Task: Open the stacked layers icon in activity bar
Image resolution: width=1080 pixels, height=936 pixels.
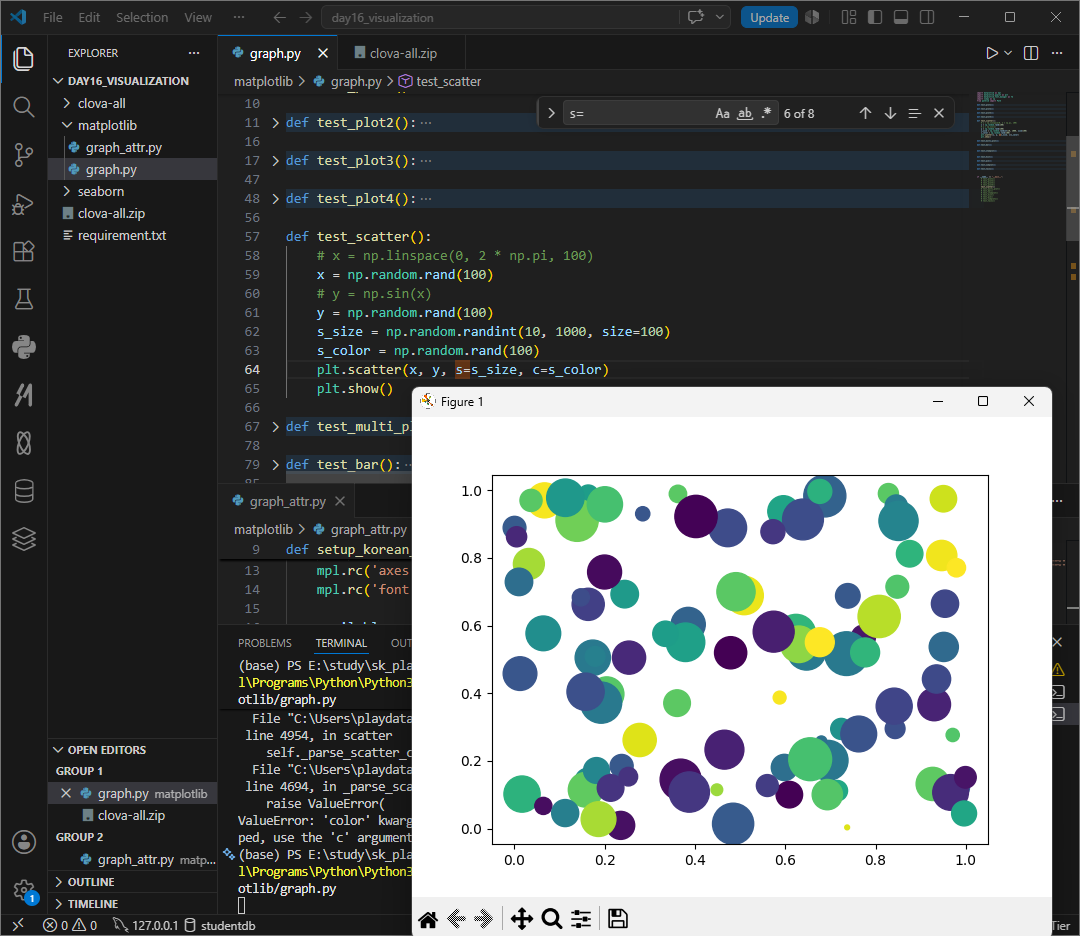Action: coord(23,539)
